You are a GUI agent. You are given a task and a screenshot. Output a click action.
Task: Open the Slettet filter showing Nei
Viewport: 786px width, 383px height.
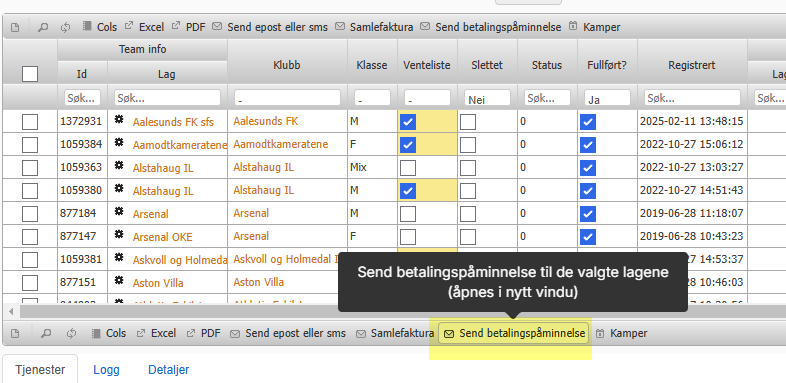click(x=487, y=98)
